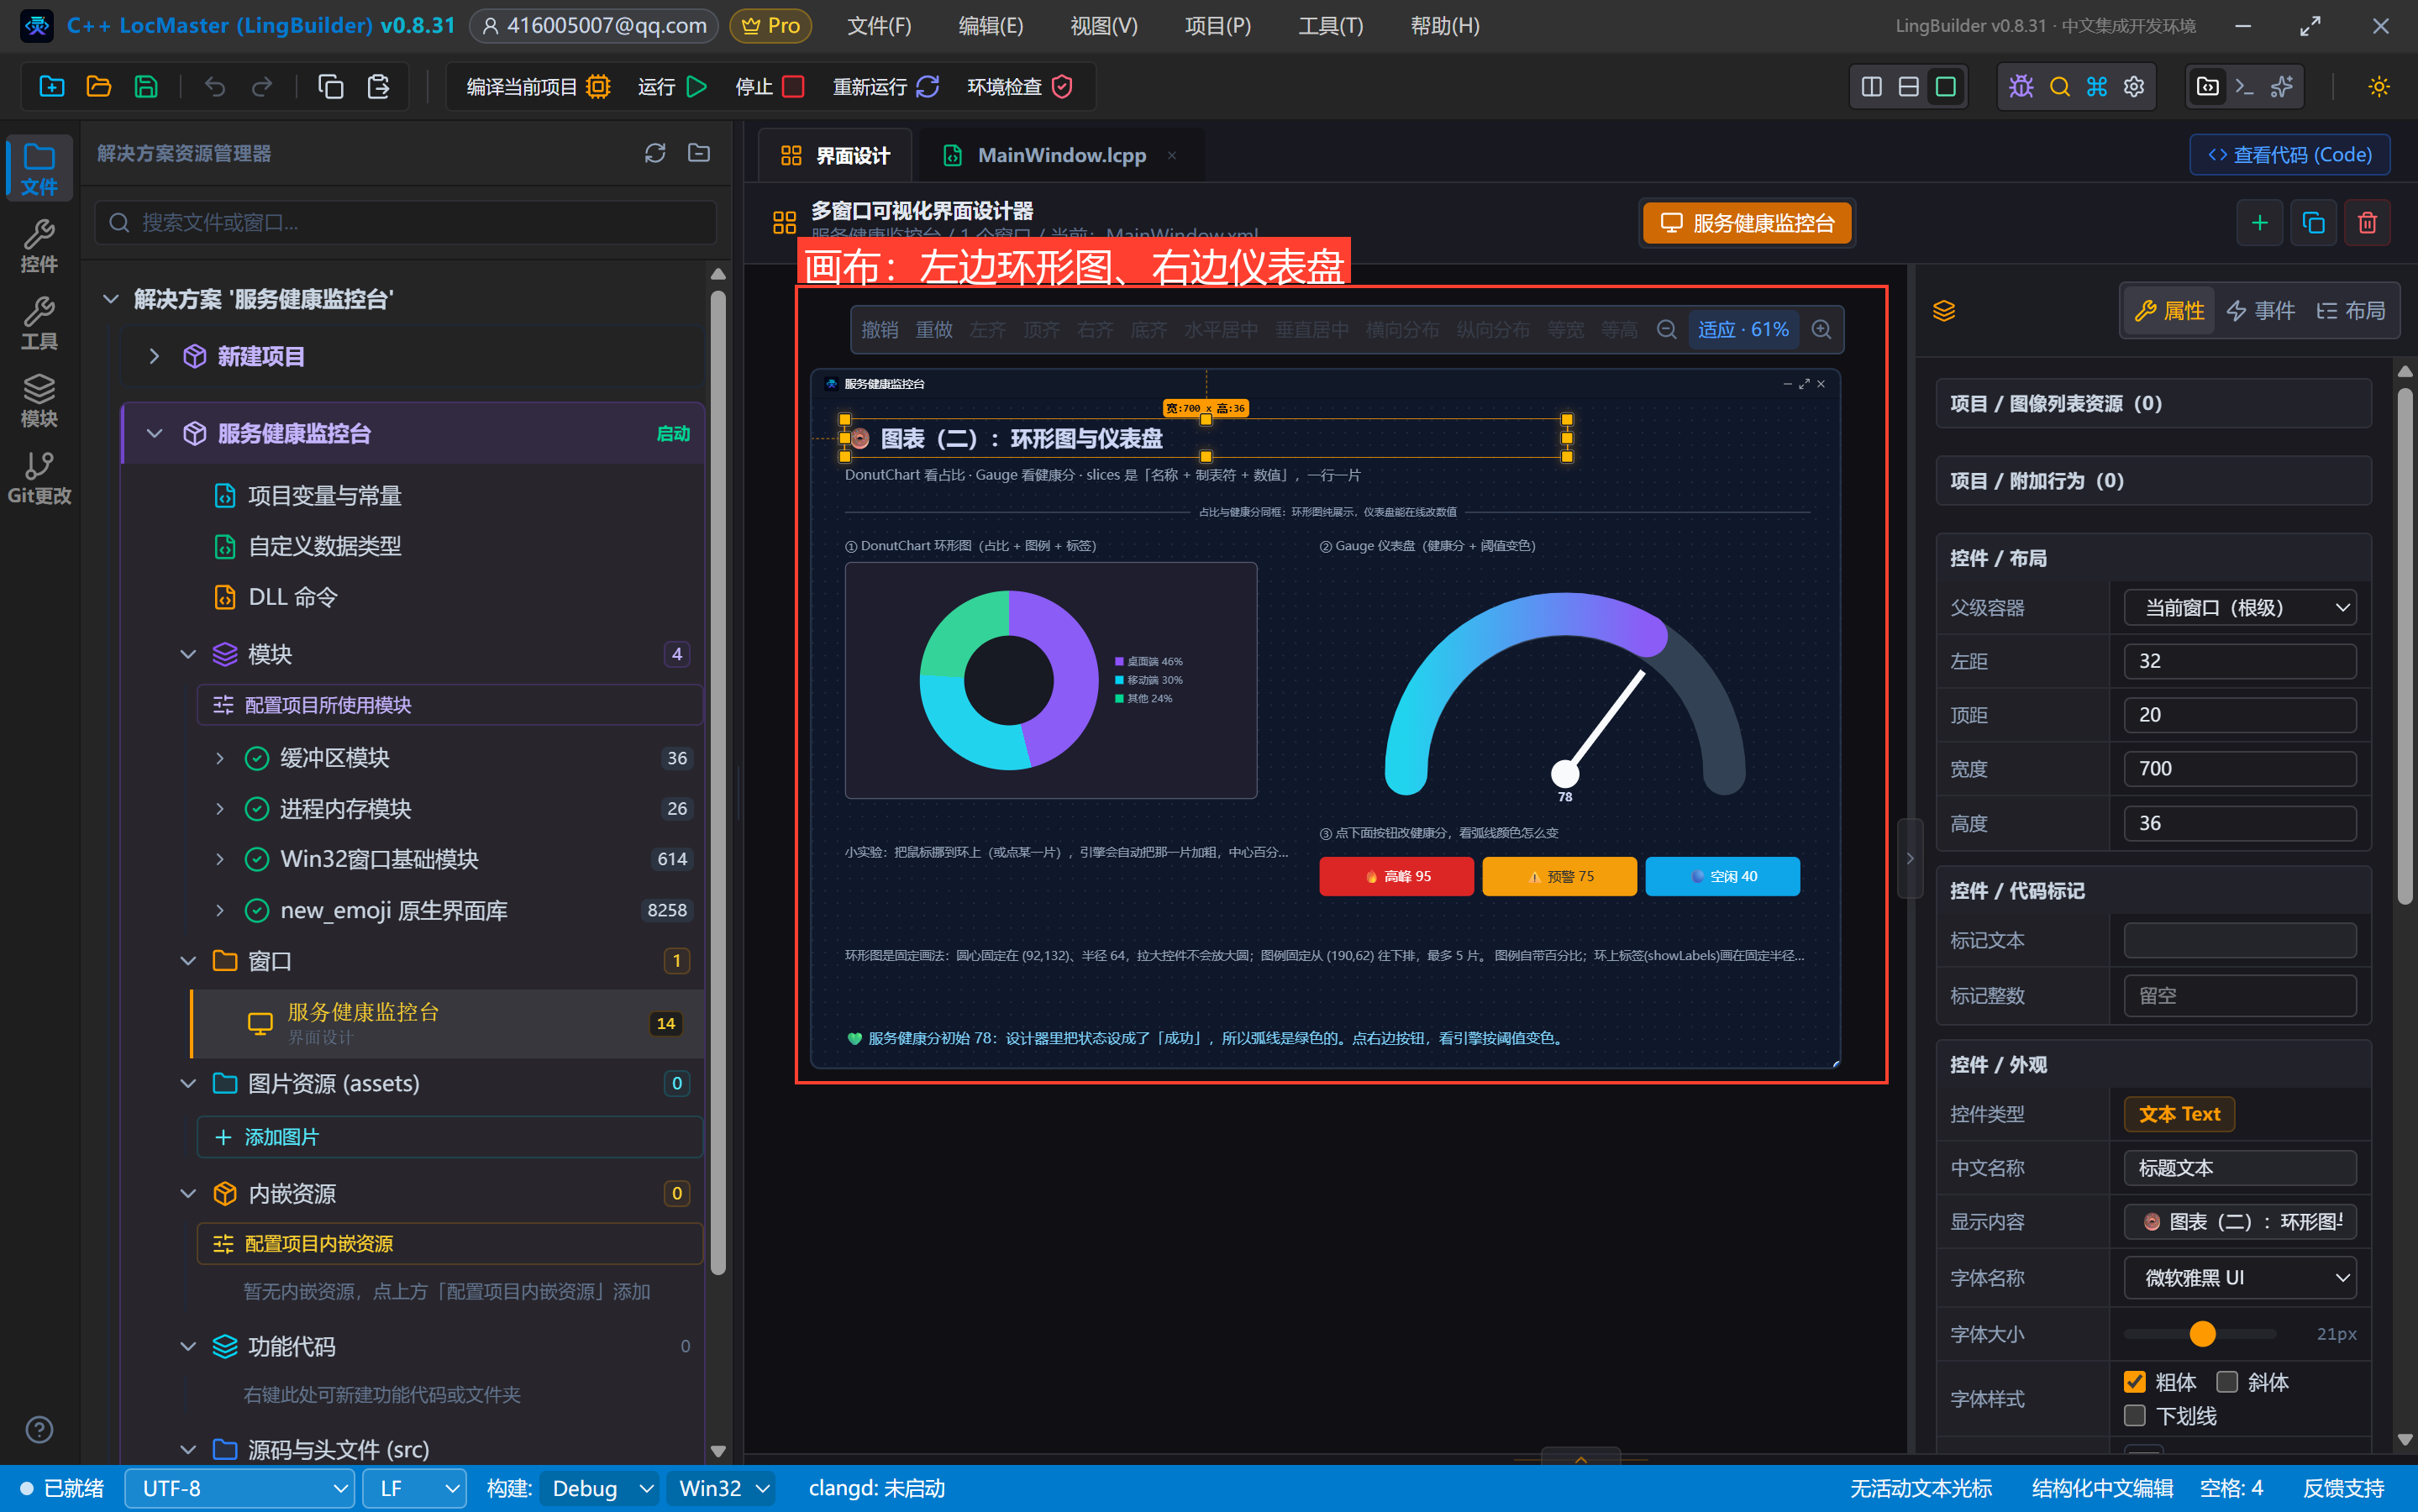
Task: Select the vertical split layout toggle
Action: pos(1871,87)
